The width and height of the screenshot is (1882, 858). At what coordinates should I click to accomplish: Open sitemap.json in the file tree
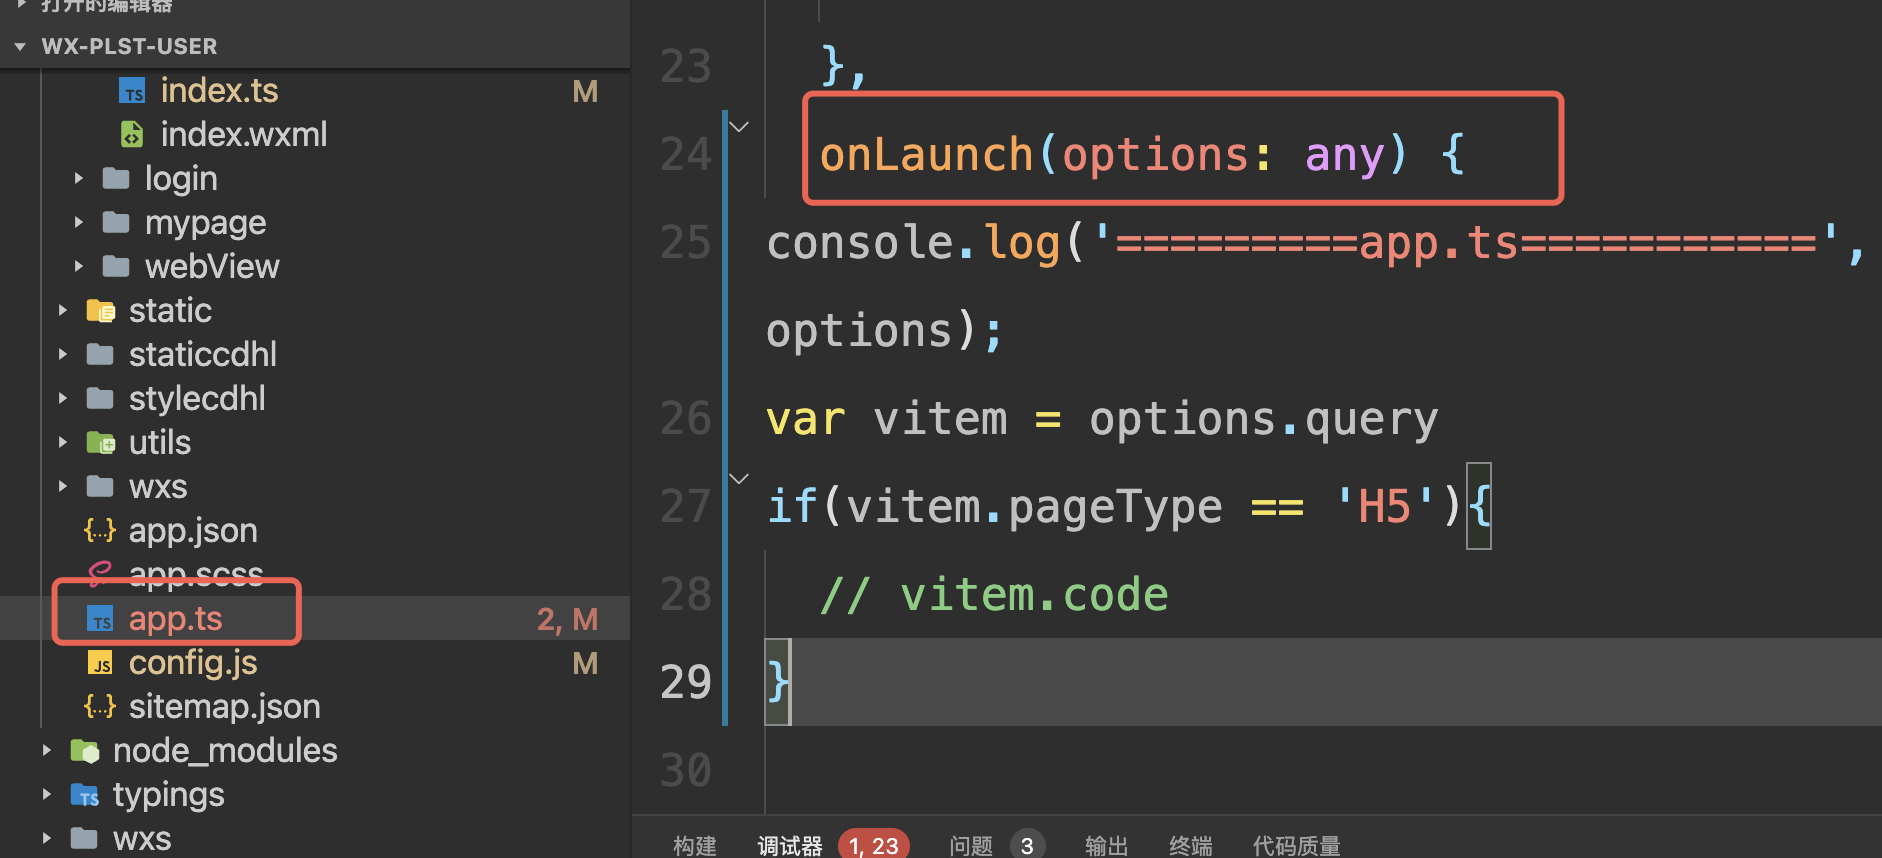point(224,706)
